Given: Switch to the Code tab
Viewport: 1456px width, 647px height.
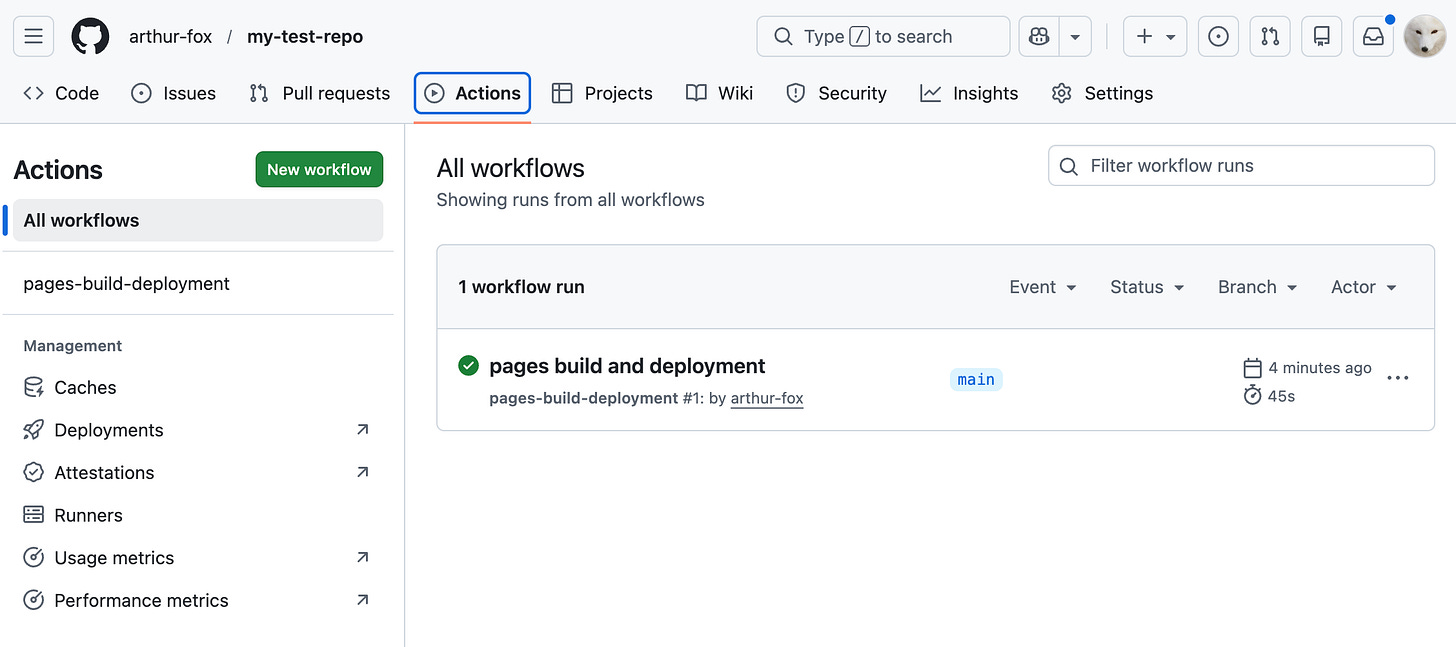Looking at the screenshot, I should tap(61, 93).
